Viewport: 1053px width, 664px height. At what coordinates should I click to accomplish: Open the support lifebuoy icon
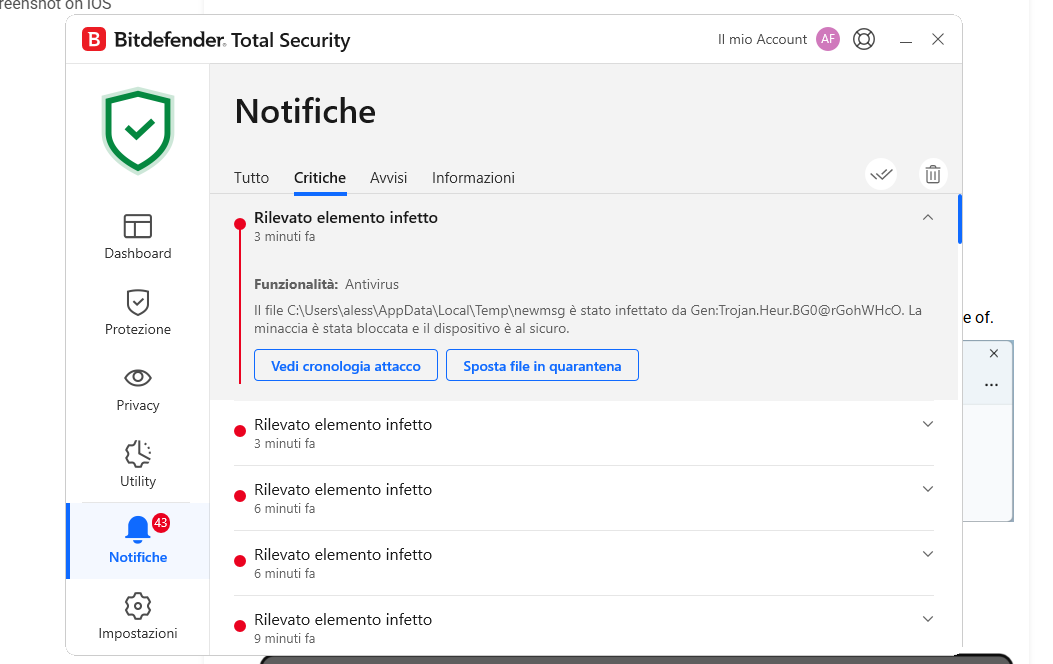[864, 39]
